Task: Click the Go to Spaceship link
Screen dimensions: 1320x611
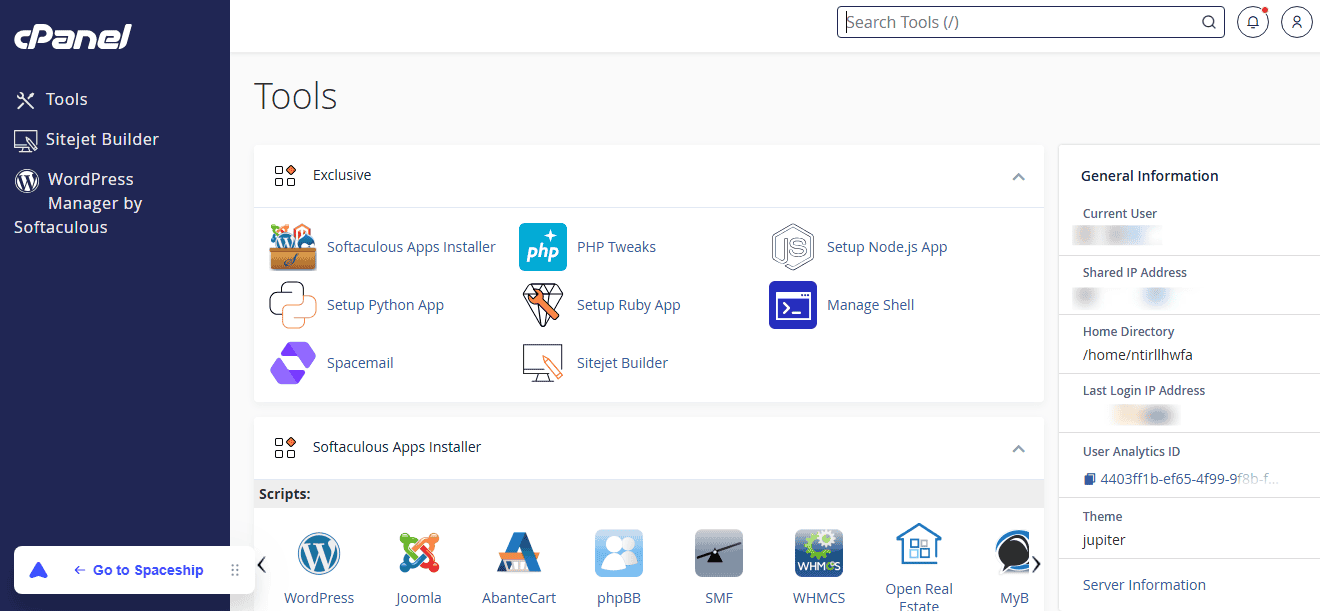Action: pyautogui.click(x=138, y=570)
